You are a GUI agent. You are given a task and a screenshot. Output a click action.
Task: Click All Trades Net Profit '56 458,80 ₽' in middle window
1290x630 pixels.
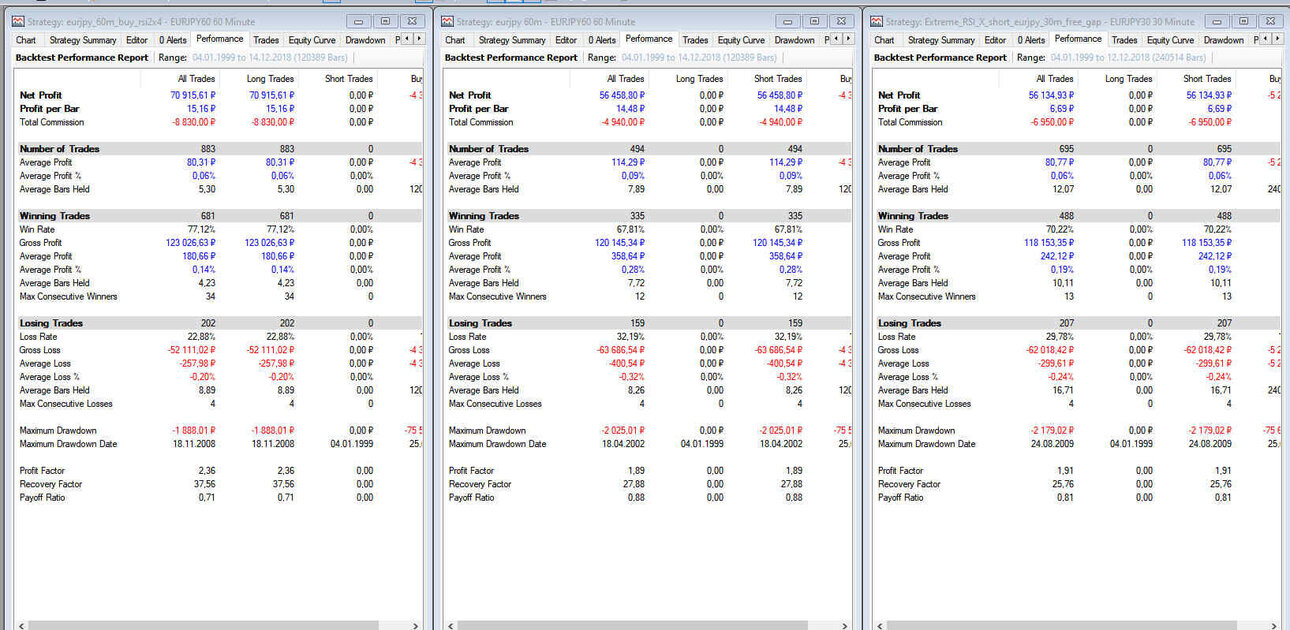click(621, 95)
